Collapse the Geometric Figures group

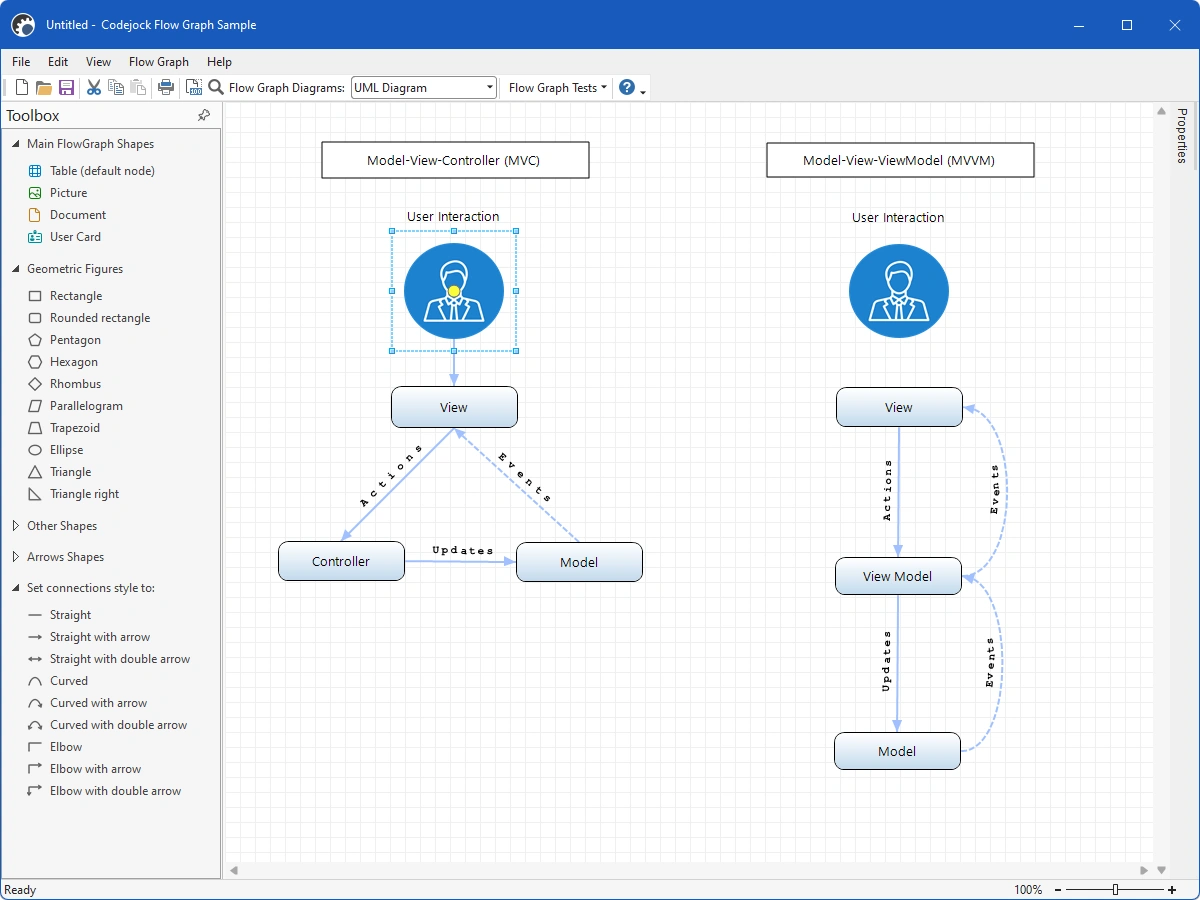16,269
